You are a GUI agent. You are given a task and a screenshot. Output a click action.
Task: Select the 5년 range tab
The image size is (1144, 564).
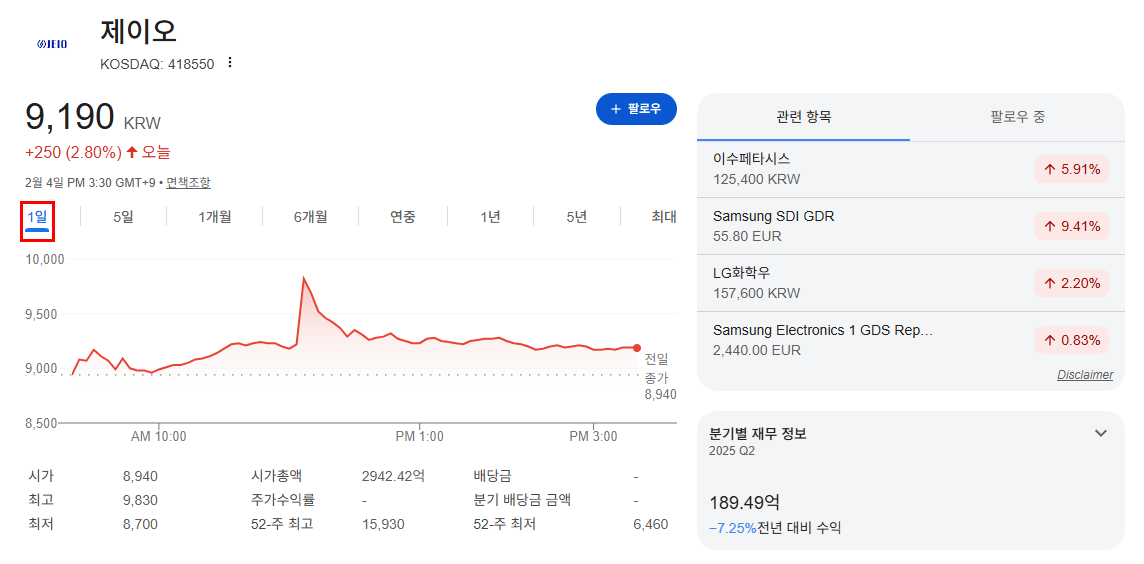coord(576,217)
